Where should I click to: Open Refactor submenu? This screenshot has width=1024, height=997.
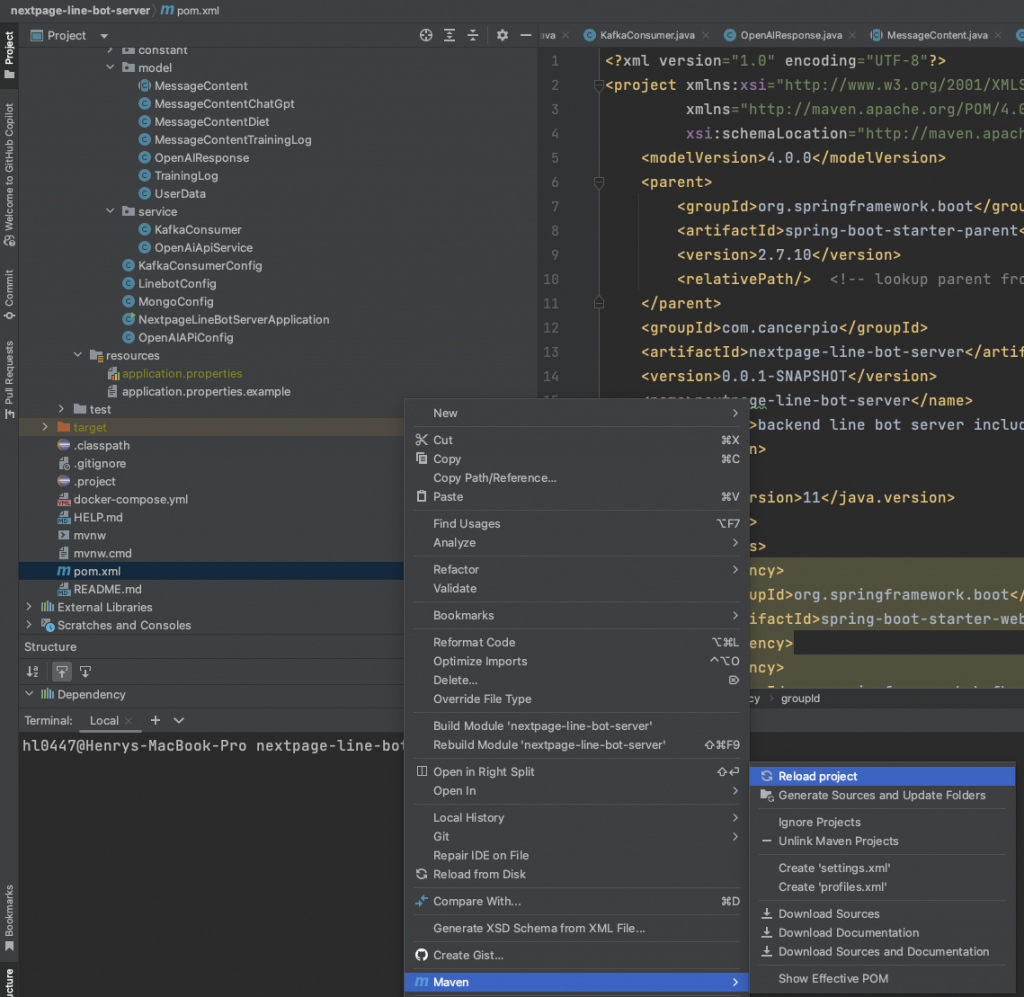(577, 569)
